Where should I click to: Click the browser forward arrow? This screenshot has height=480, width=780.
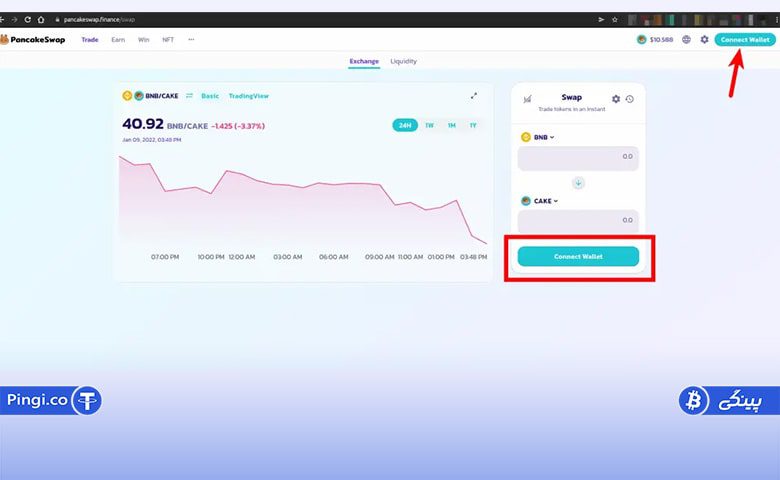point(14,19)
